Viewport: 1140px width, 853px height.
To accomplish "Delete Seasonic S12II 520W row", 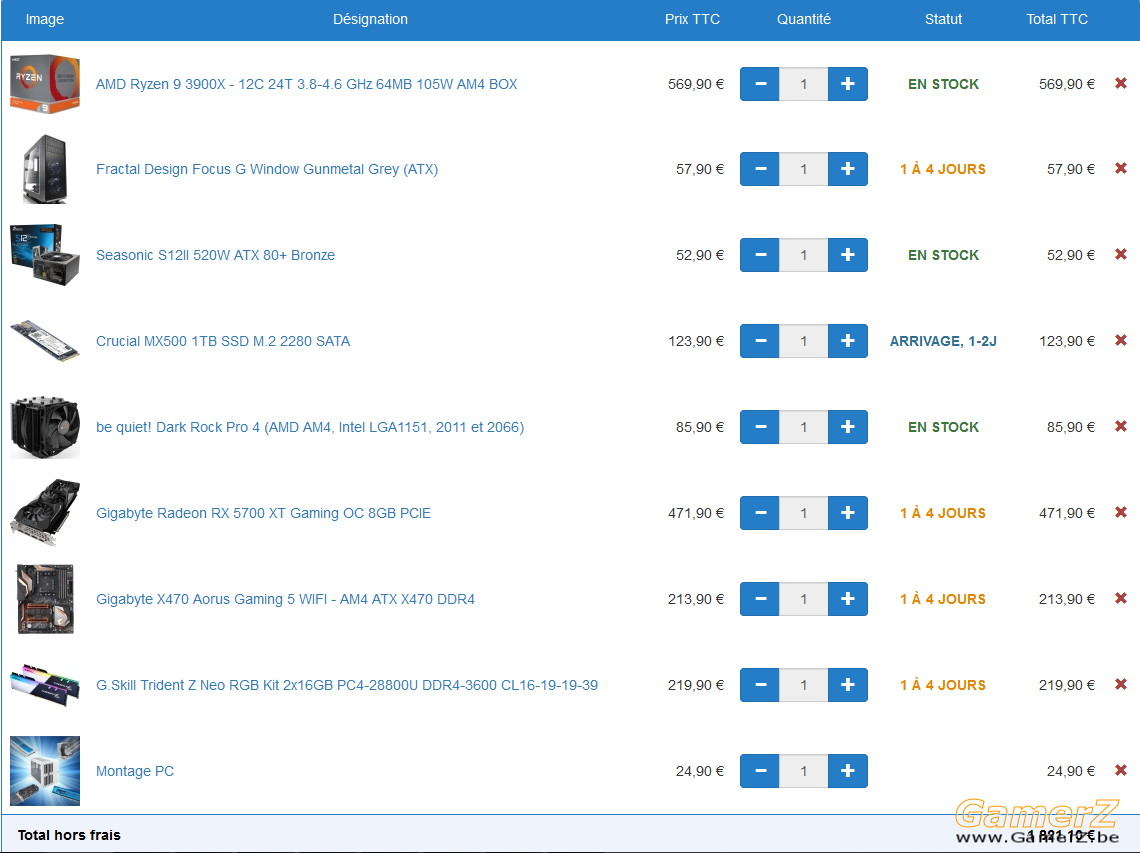I will point(1121,255).
